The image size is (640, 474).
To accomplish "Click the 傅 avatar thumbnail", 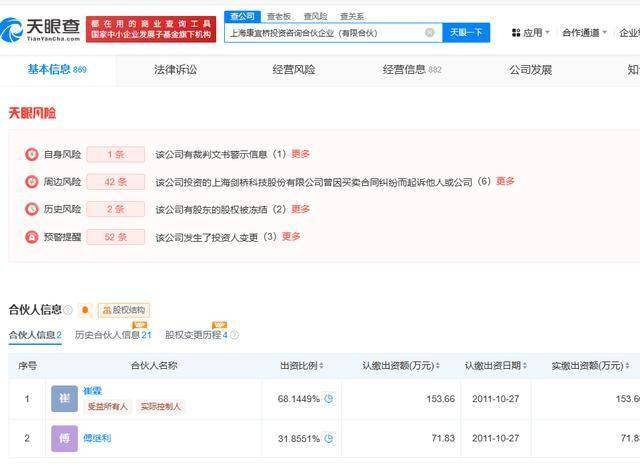I will 64,438.
